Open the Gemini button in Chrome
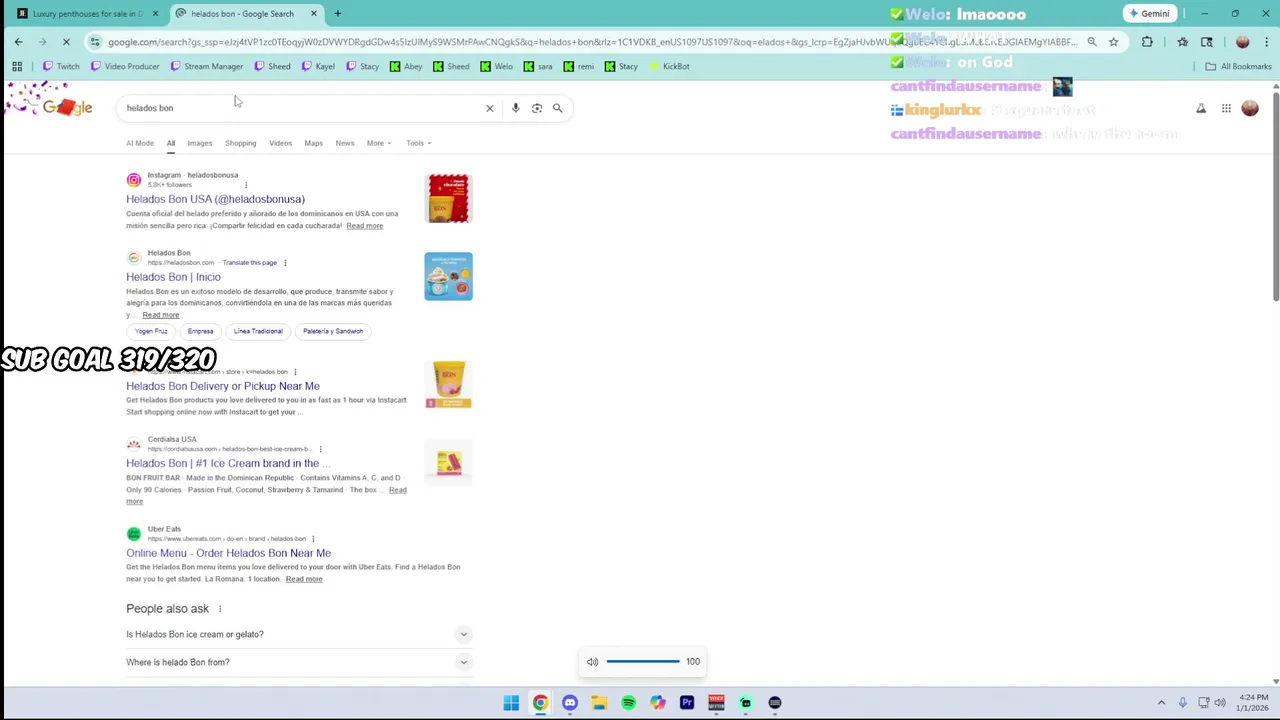Screen dimensions: 1280x720 point(1149,14)
